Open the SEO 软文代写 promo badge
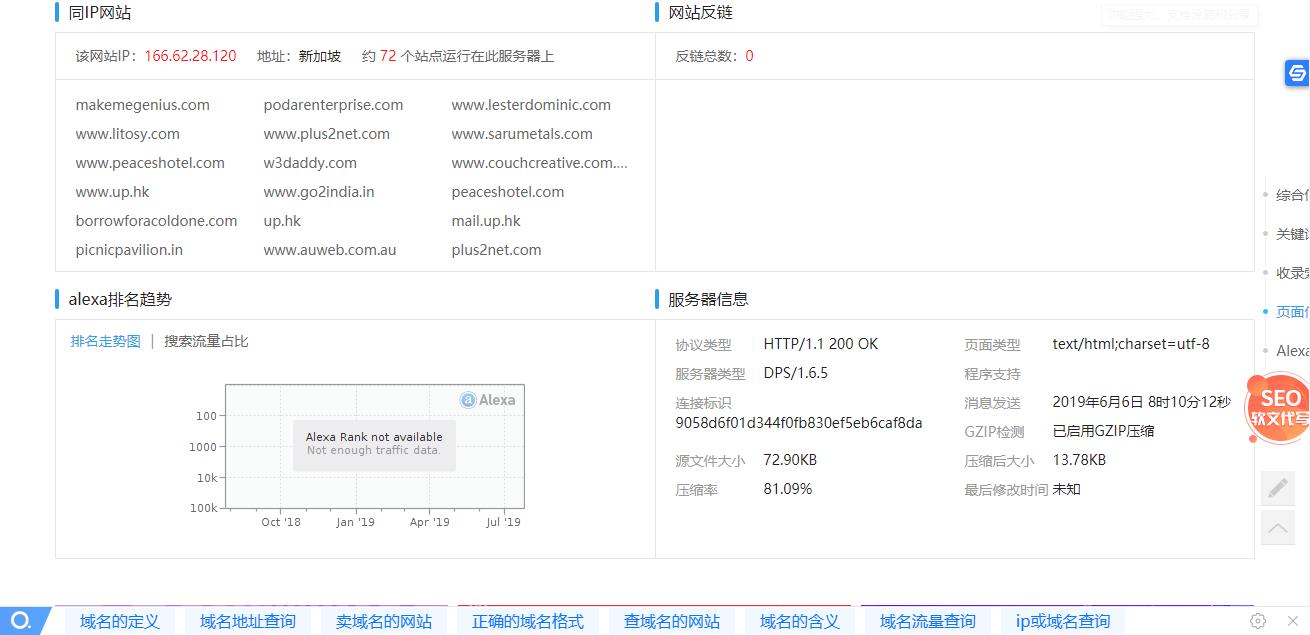This screenshot has width=1310, height=635. coord(1279,408)
